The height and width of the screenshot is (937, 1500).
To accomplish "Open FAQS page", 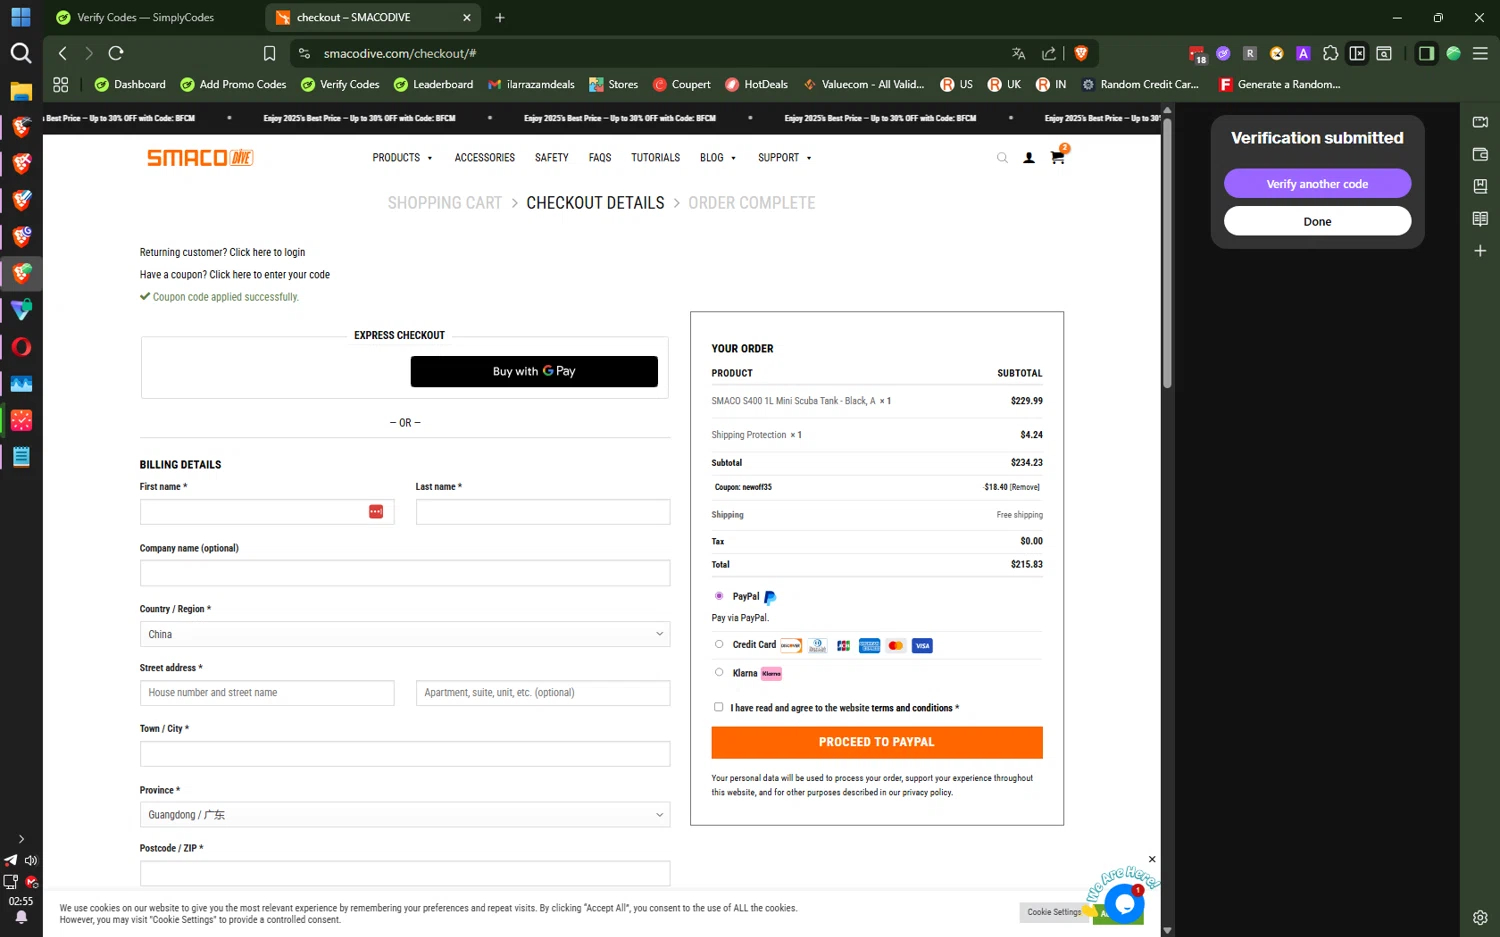I will pos(600,158).
